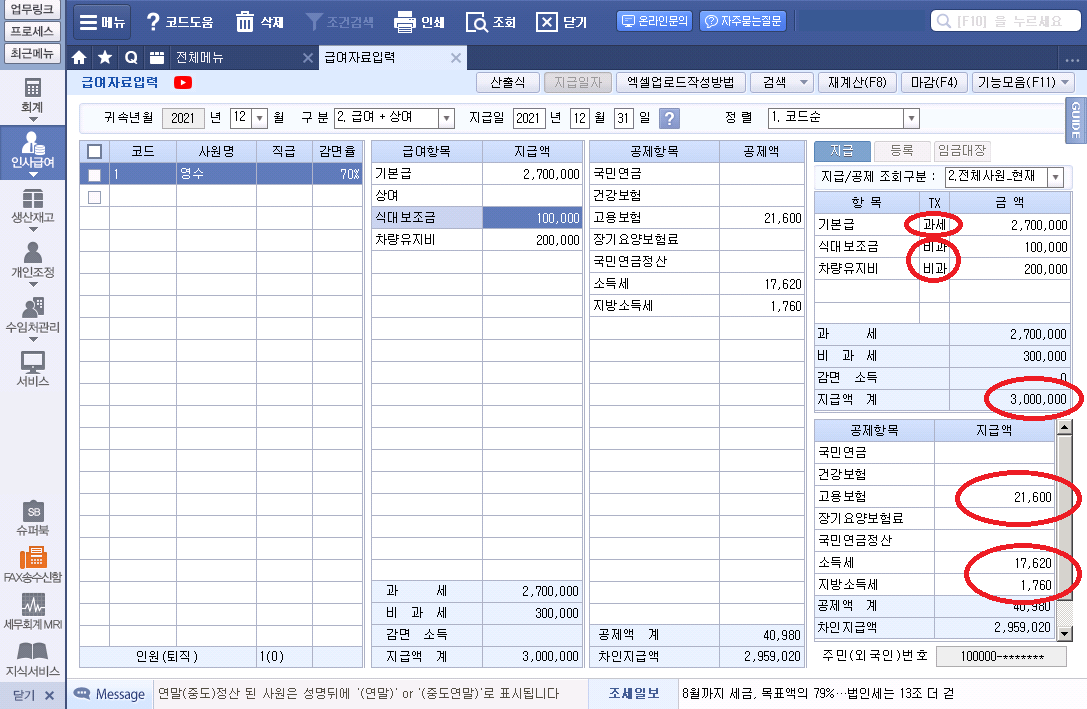The image size is (1087, 709).
Task: Click 온라인문의 button
Action: coord(655,21)
